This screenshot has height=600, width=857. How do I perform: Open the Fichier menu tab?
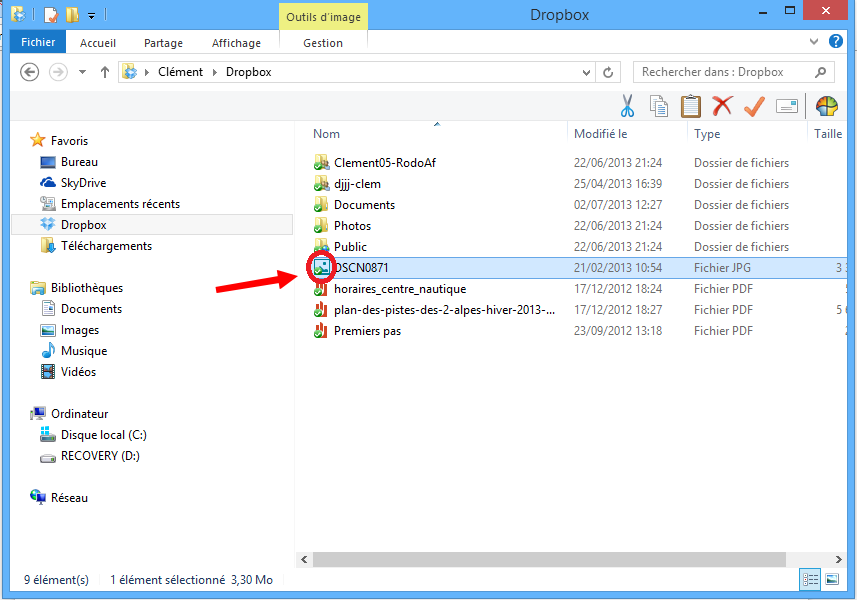pyautogui.click(x=38, y=42)
